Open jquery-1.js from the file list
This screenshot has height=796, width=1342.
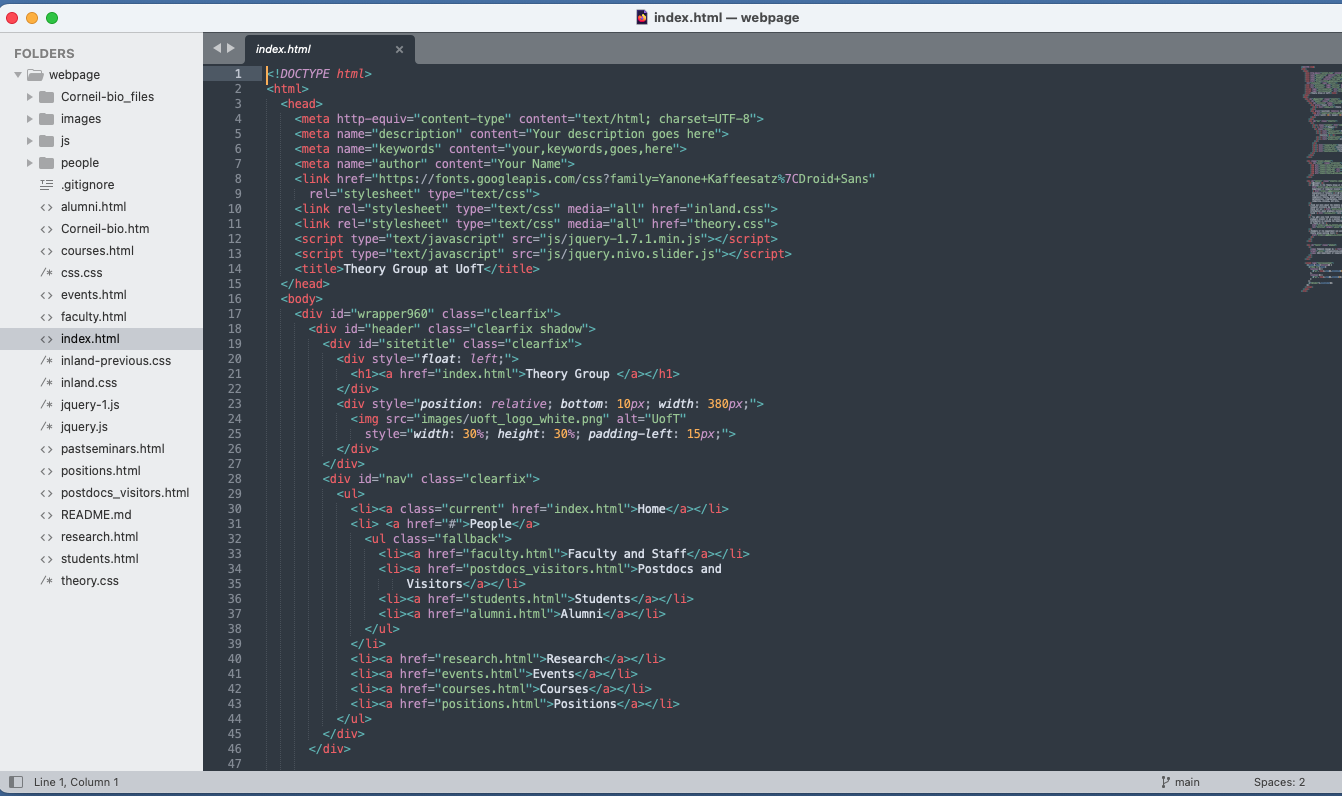[x=90, y=405]
